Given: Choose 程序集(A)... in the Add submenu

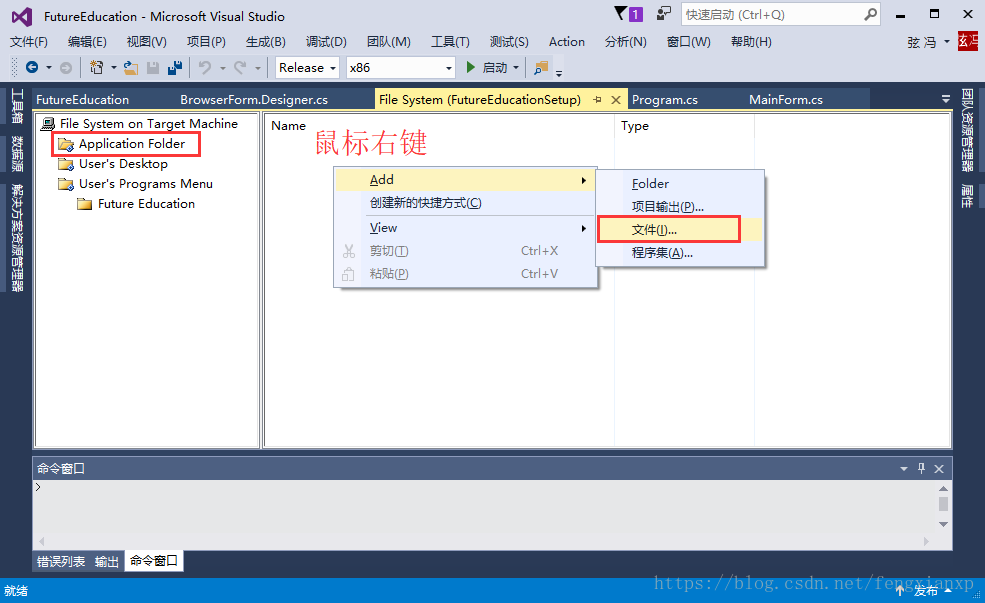Looking at the screenshot, I should [680, 253].
